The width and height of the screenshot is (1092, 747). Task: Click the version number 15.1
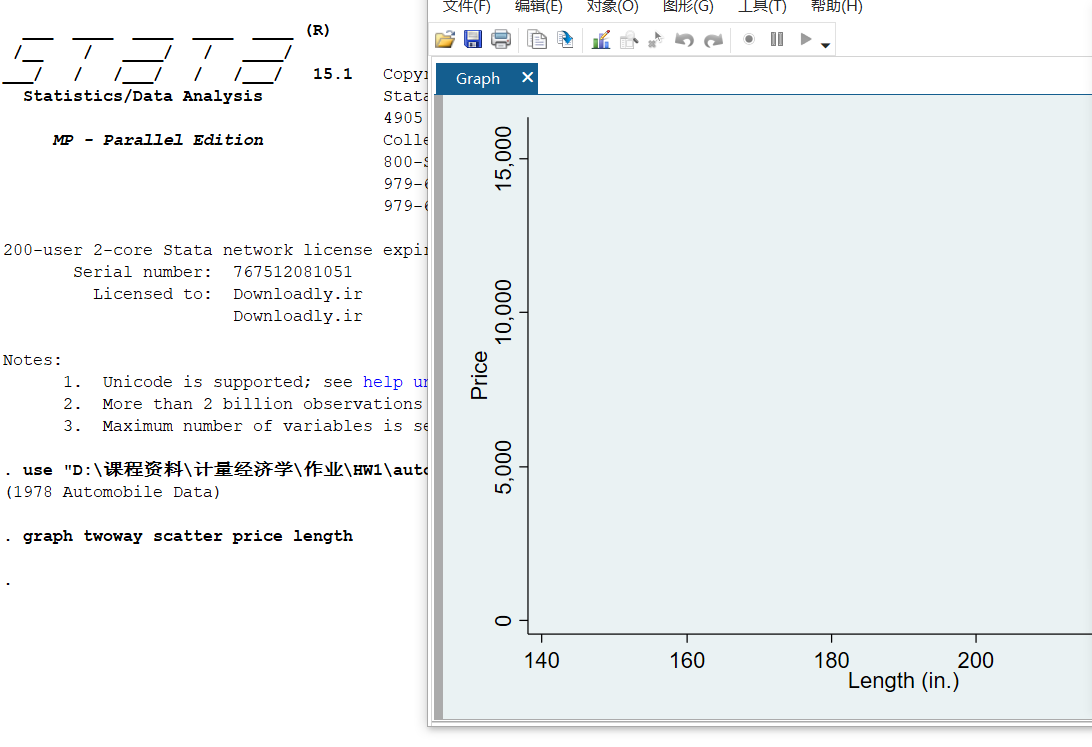tap(332, 74)
